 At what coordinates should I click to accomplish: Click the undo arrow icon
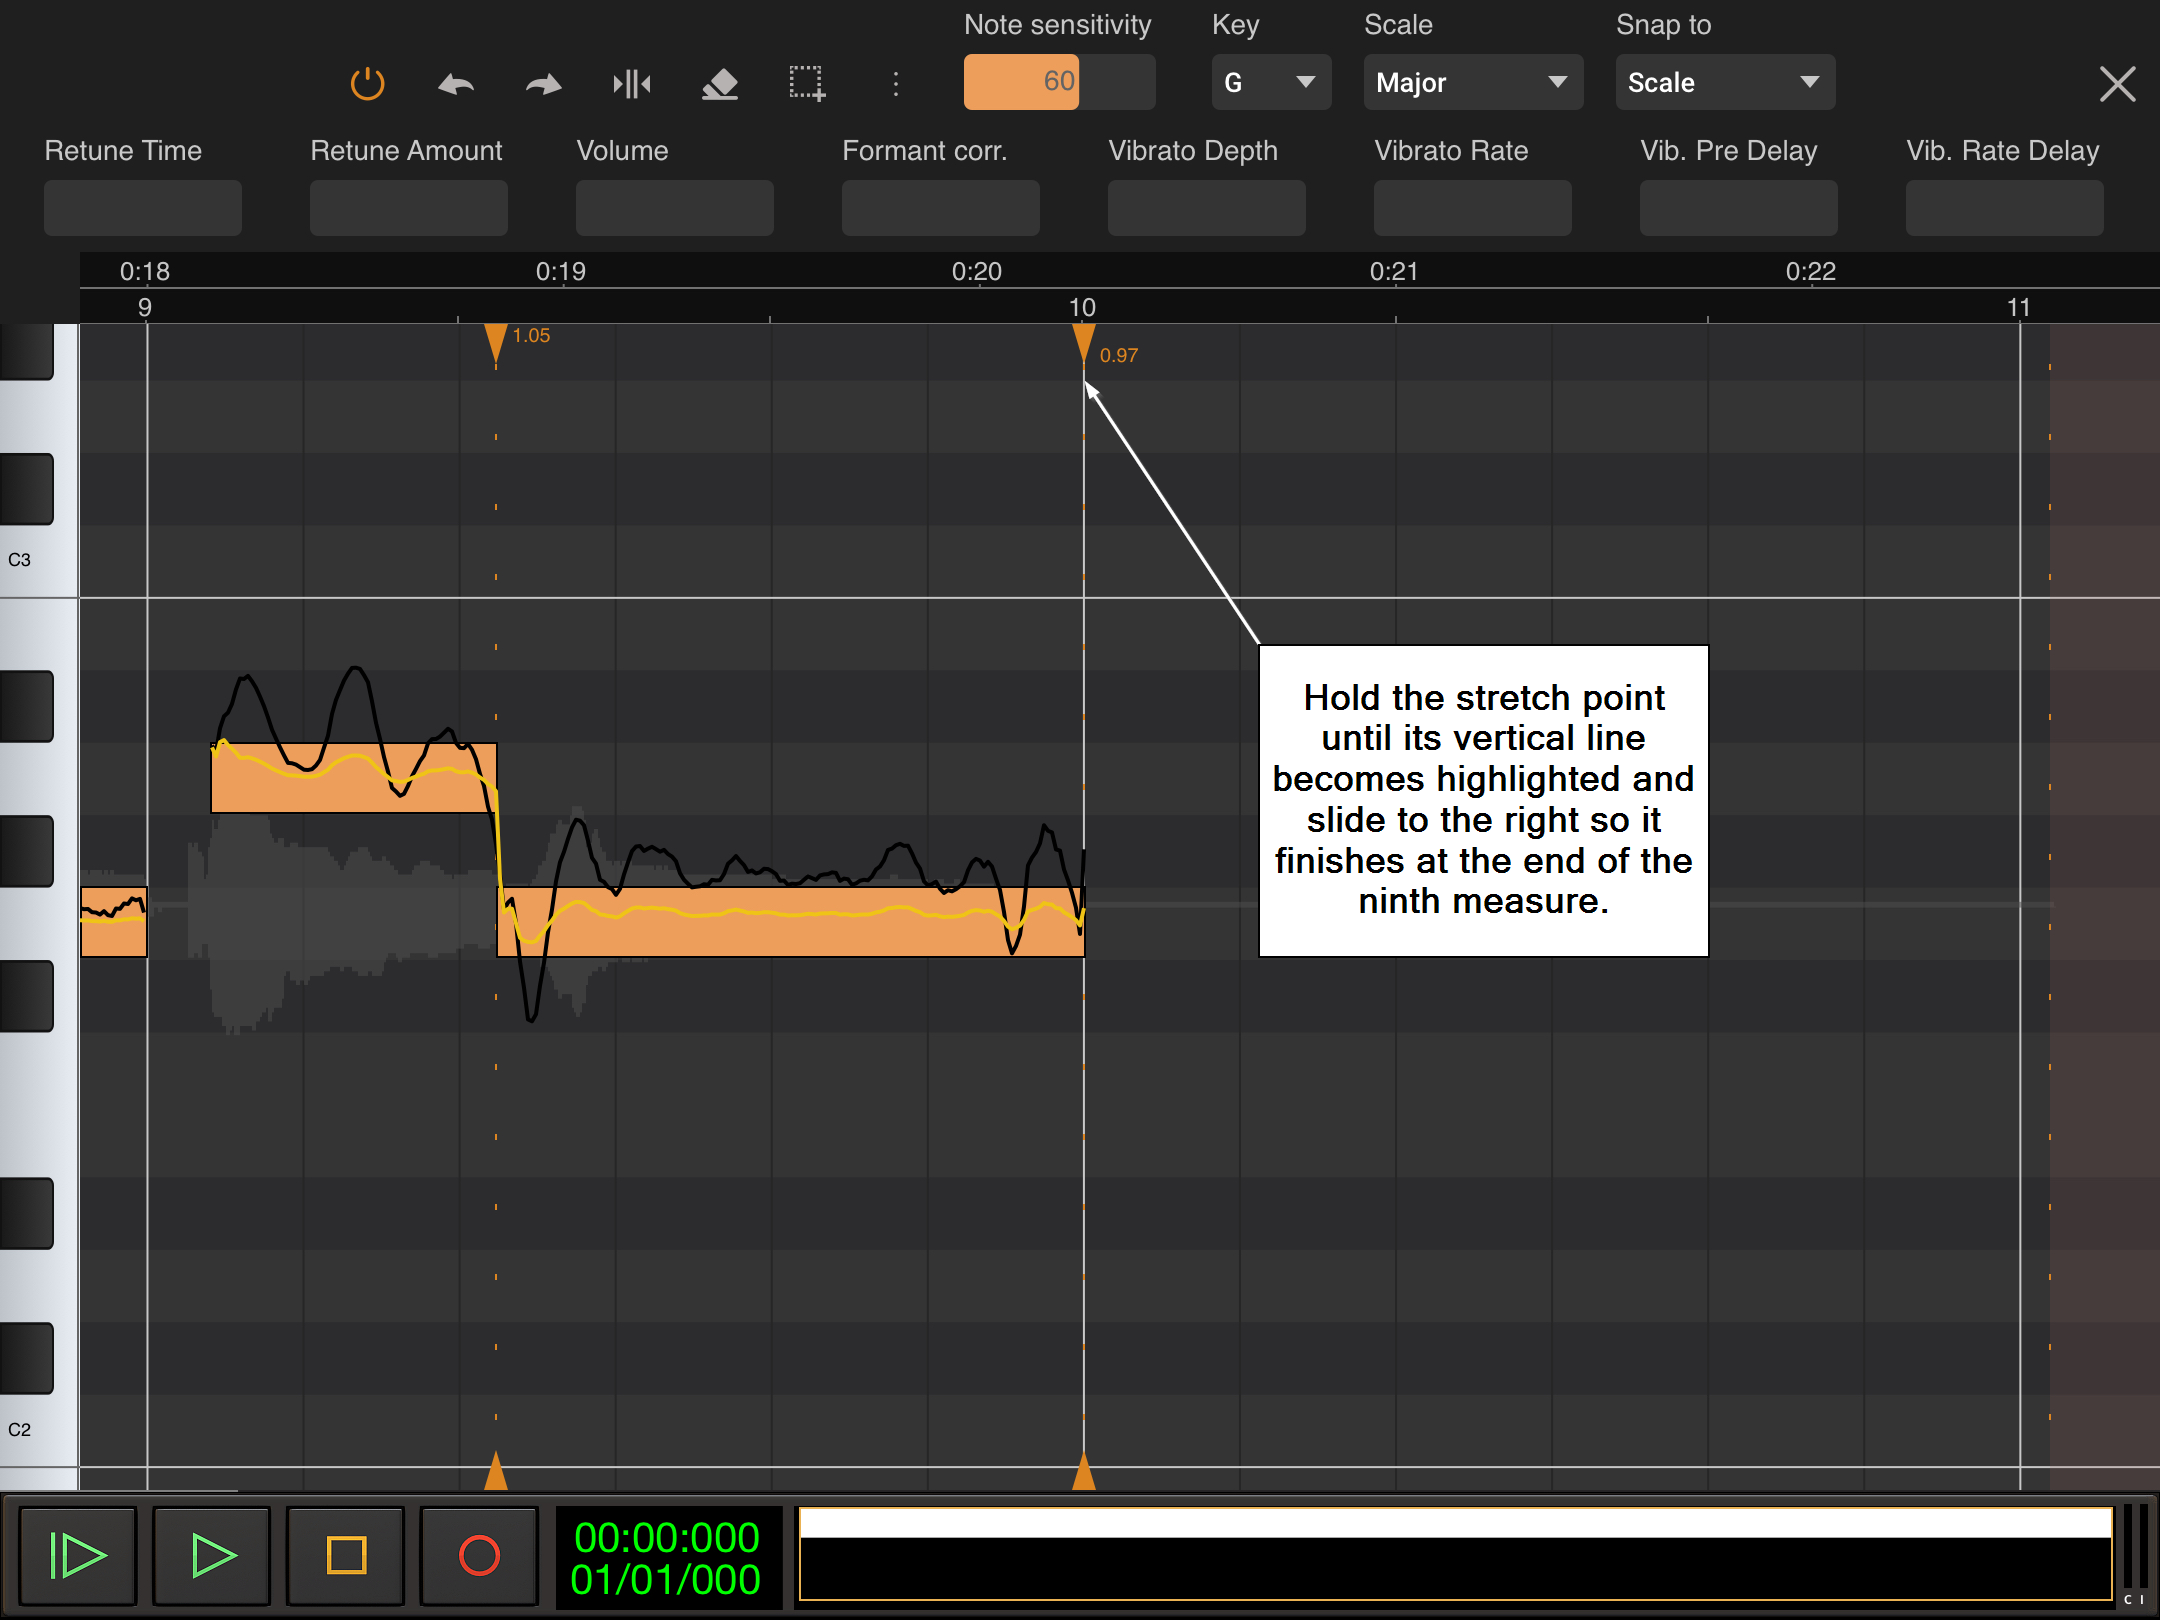456,84
